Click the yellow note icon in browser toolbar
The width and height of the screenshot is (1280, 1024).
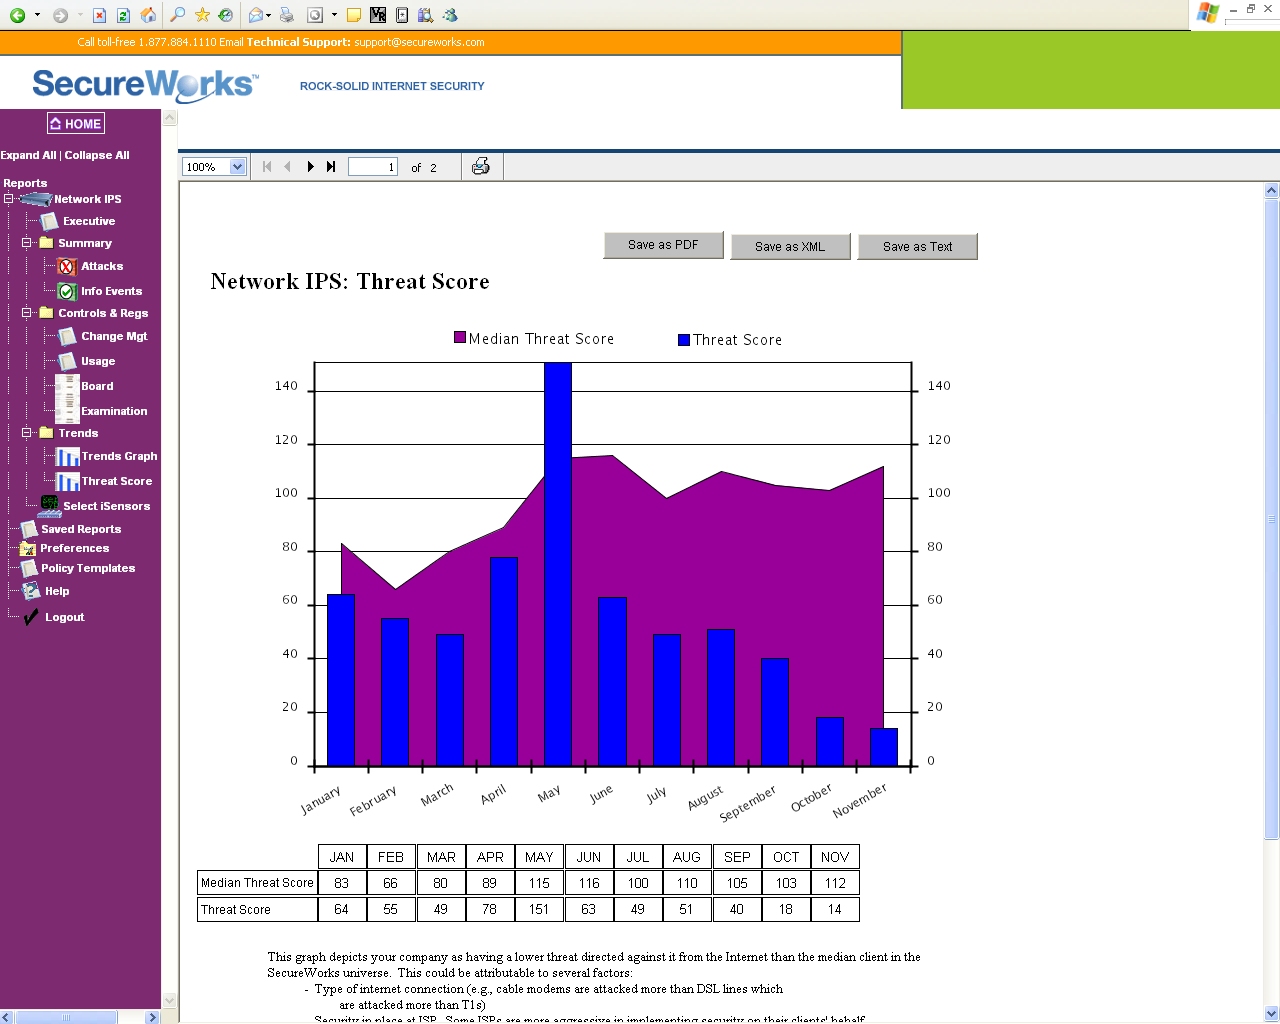click(x=353, y=15)
